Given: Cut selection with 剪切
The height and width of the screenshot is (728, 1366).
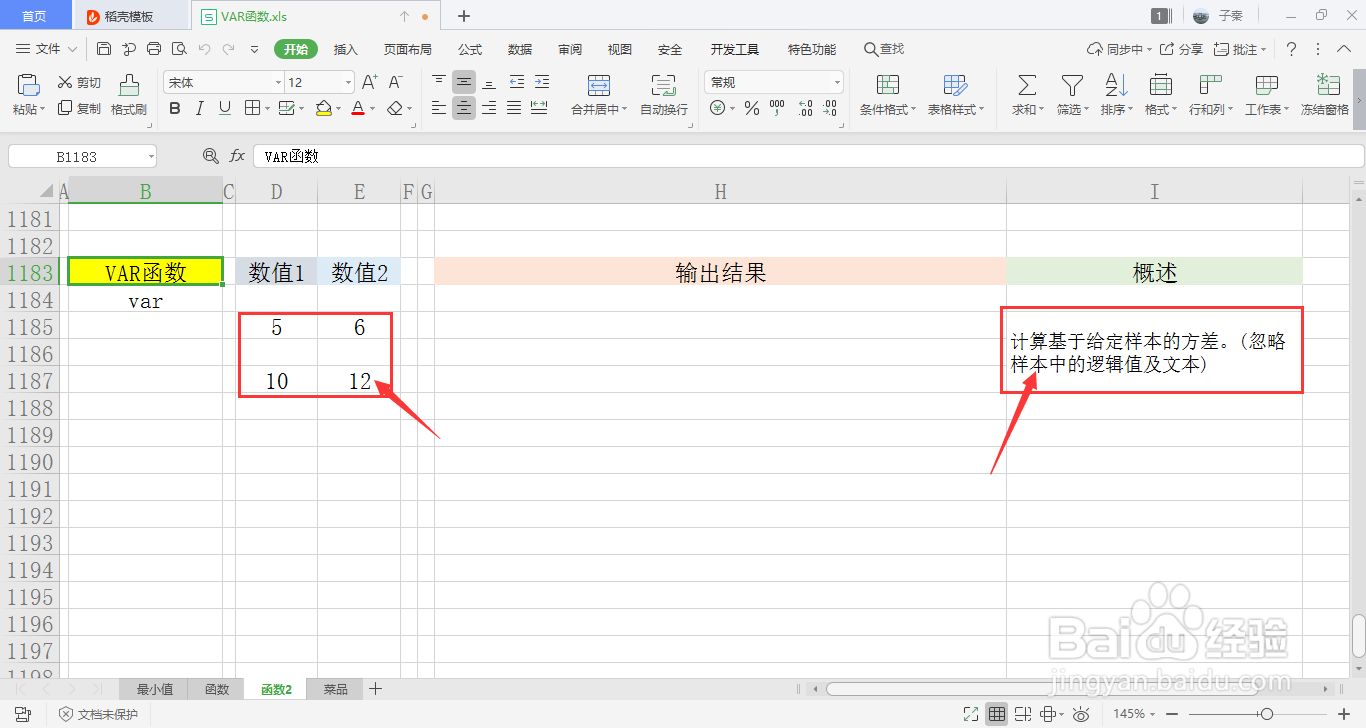Looking at the screenshot, I should pyautogui.click(x=79, y=83).
